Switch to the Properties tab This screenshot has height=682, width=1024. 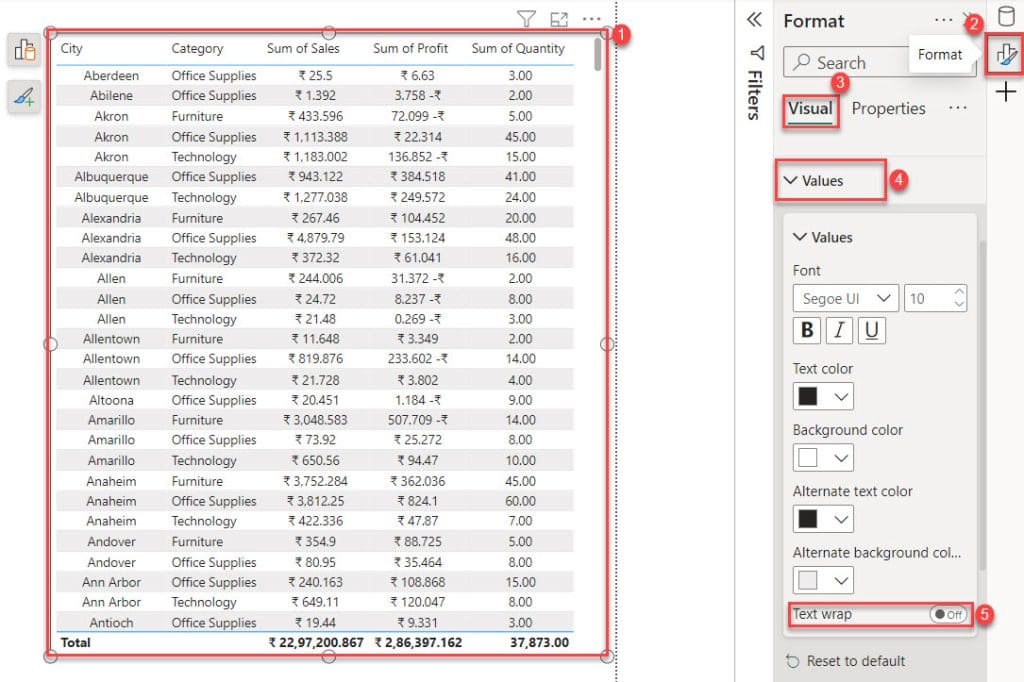coord(888,108)
